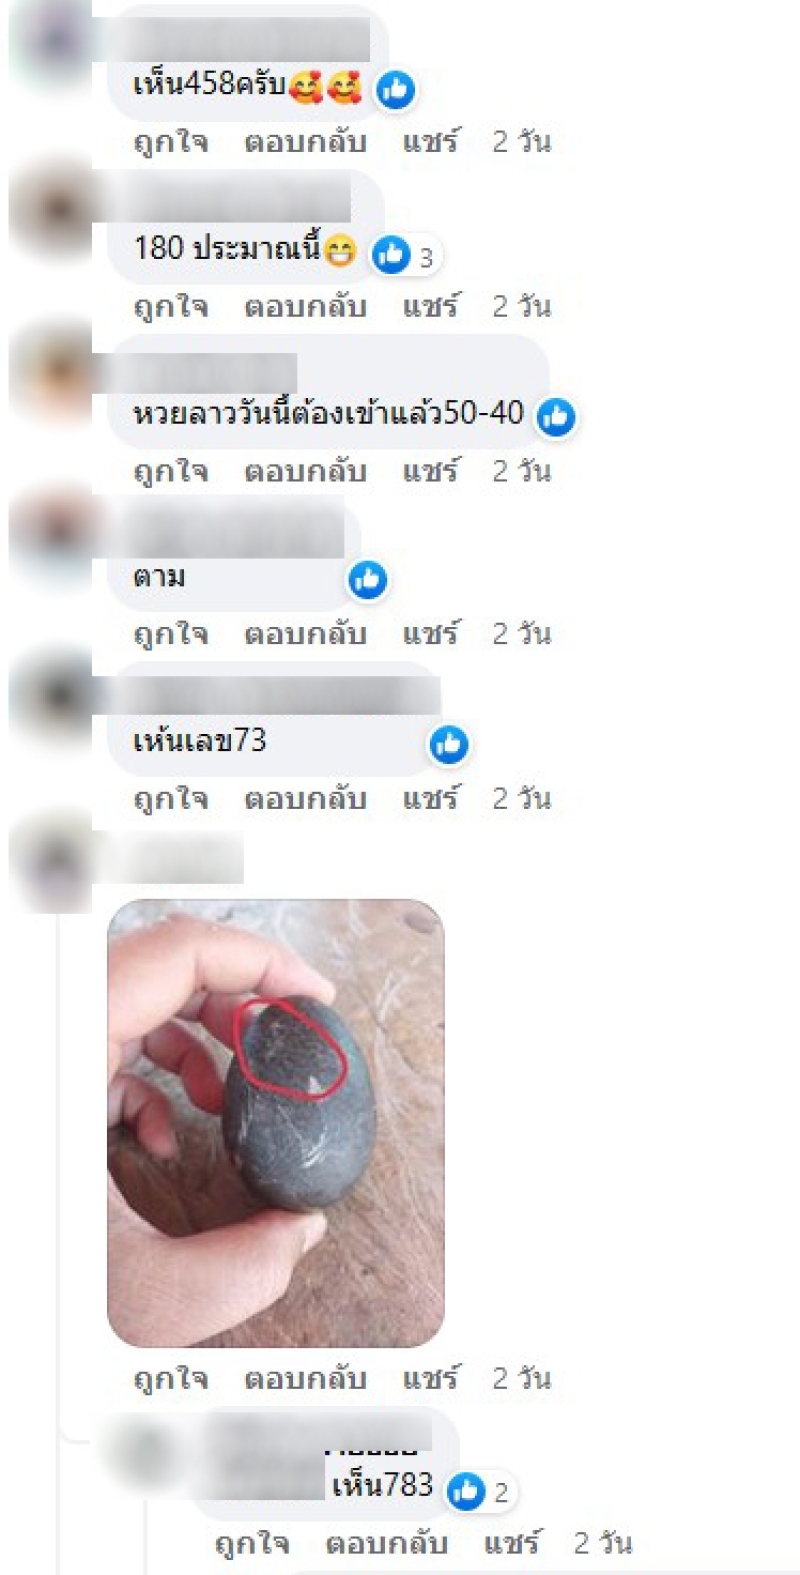
Task: Share the stone photo comment
Action: (431, 1378)
